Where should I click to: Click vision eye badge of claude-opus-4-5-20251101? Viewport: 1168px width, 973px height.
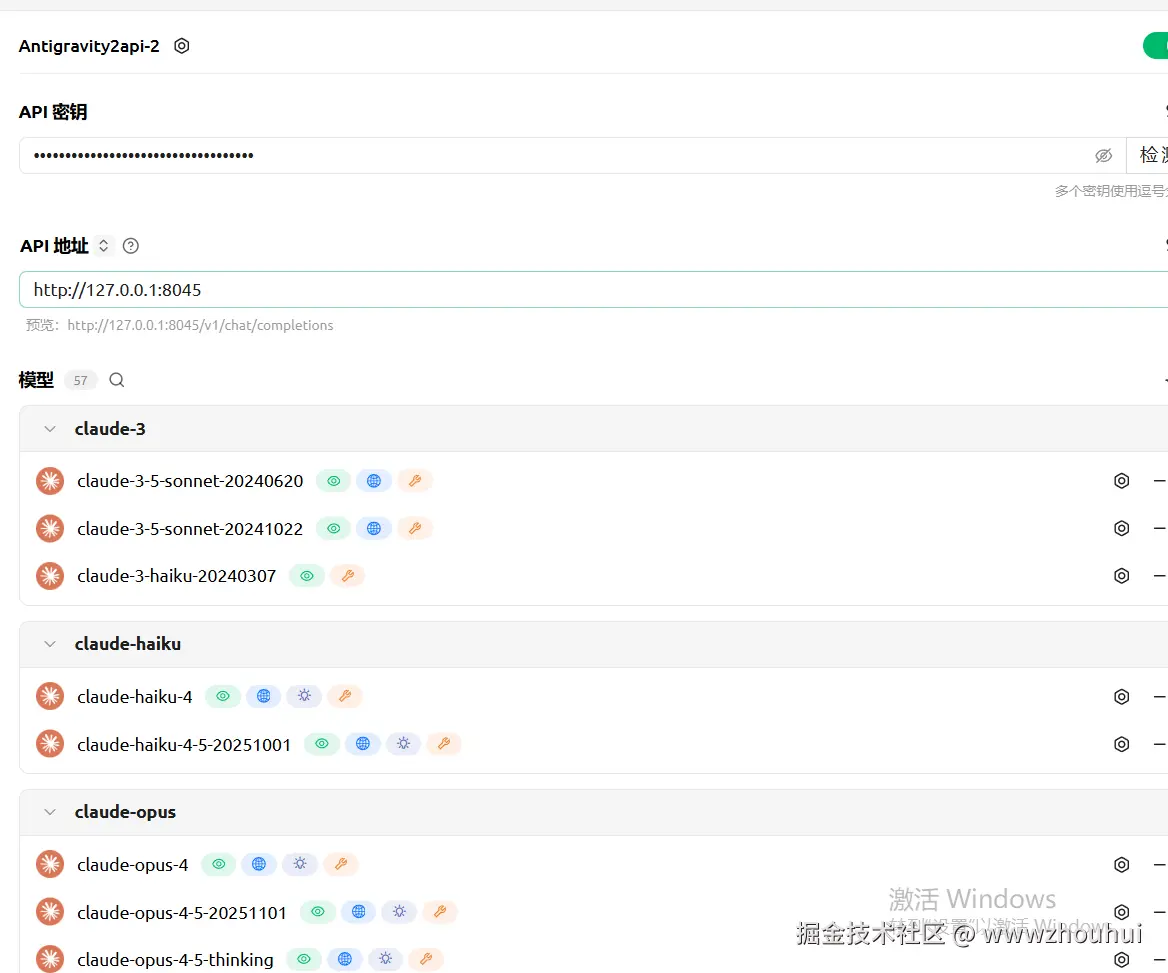[x=318, y=912]
